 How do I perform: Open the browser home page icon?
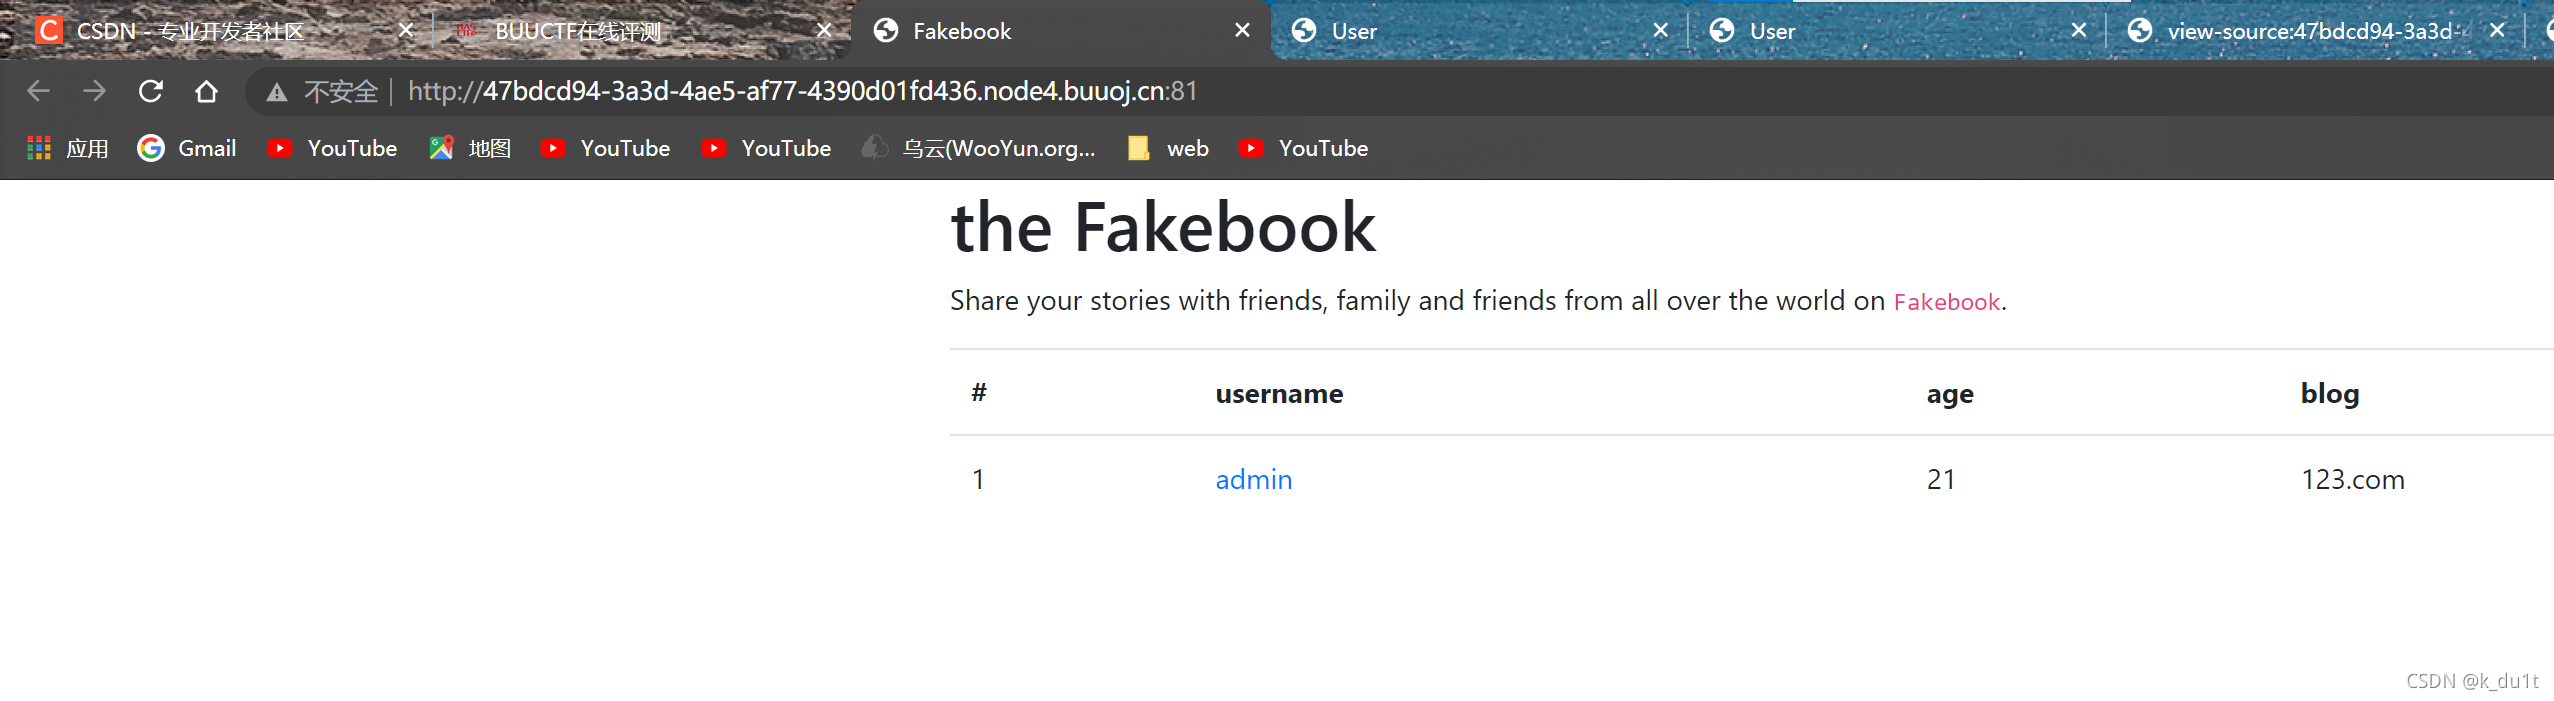[x=206, y=92]
